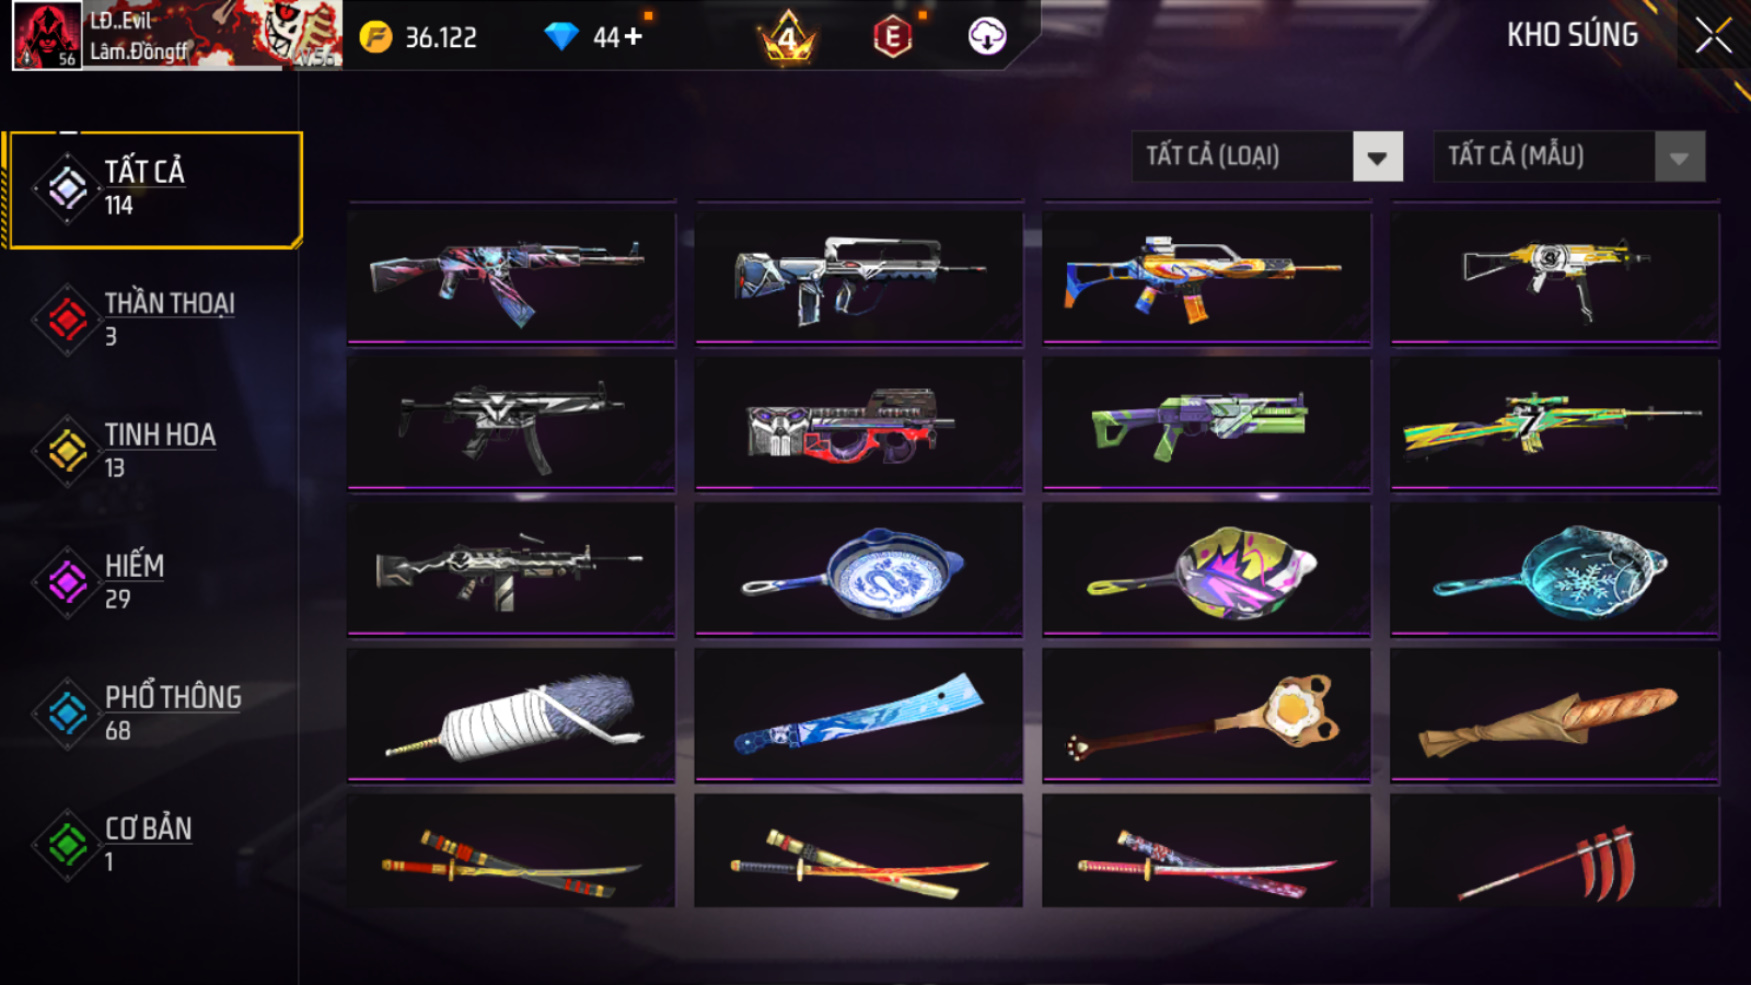The image size is (1751, 985).
Task: Tap the blue diamond currency icon
Action: point(561,37)
